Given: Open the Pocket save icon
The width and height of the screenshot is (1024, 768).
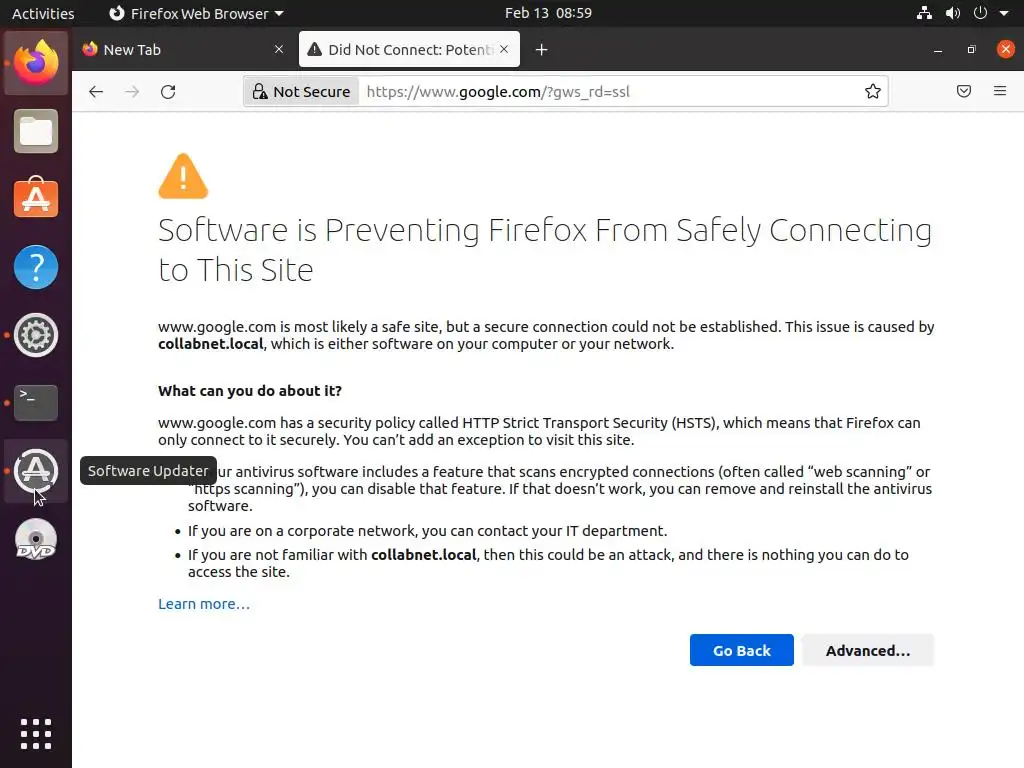Looking at the screenshot, I should 964,92.
